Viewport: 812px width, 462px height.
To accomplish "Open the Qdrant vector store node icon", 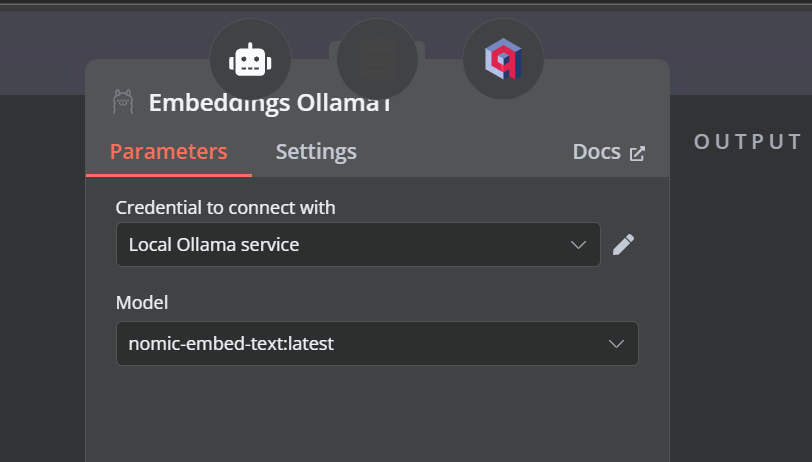I will click(503, 60).
